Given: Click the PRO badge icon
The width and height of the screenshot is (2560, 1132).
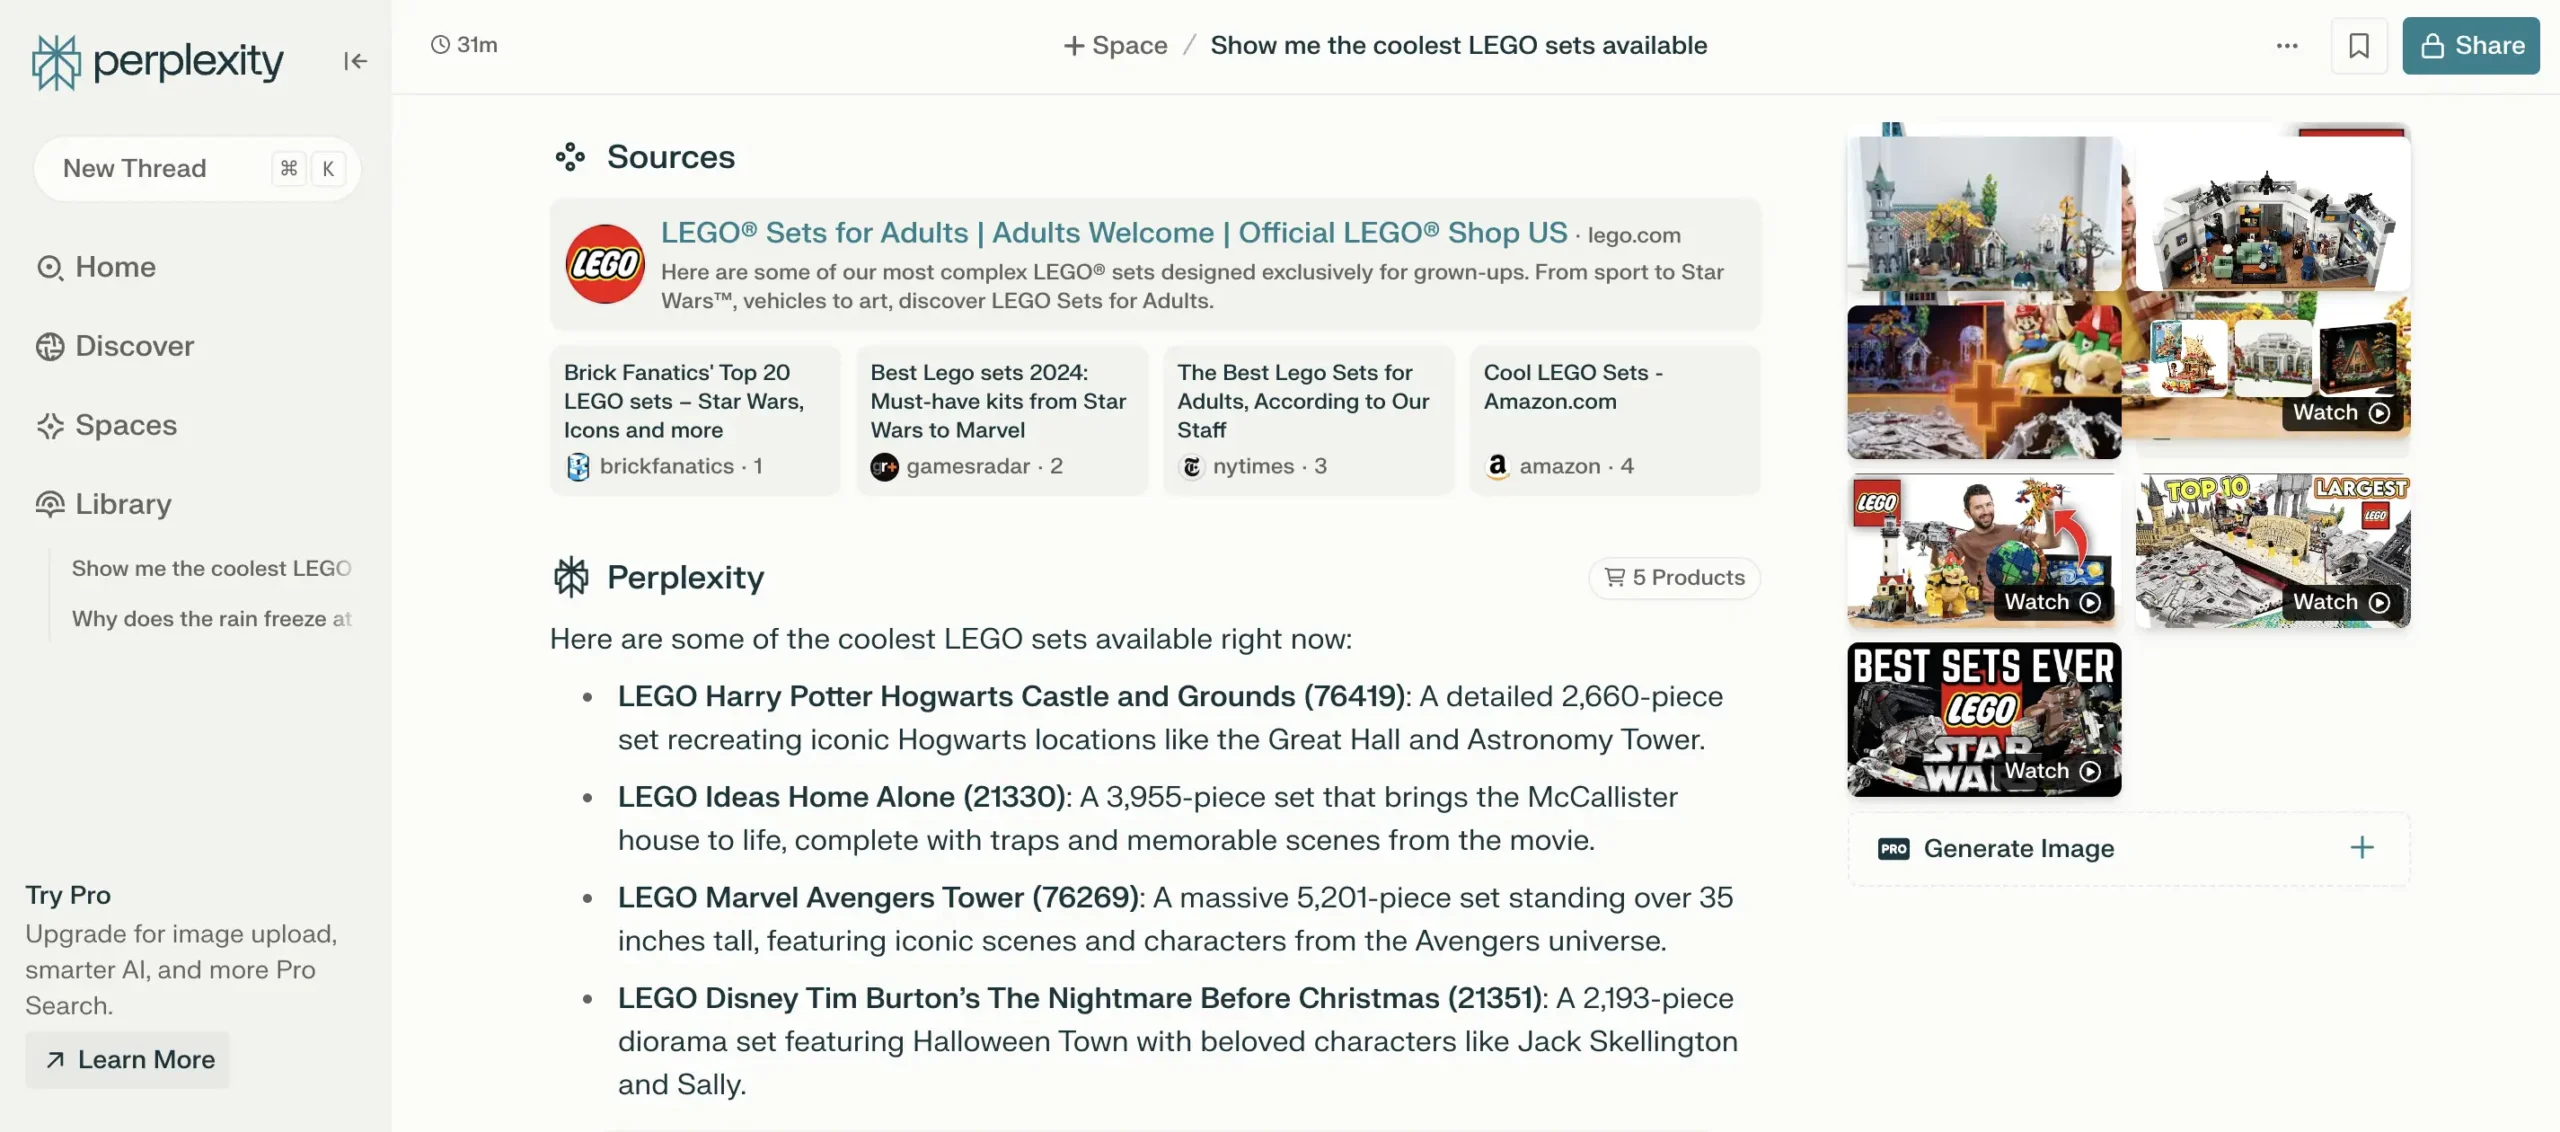Looking at the screenshot, I should coord(1894,849).
